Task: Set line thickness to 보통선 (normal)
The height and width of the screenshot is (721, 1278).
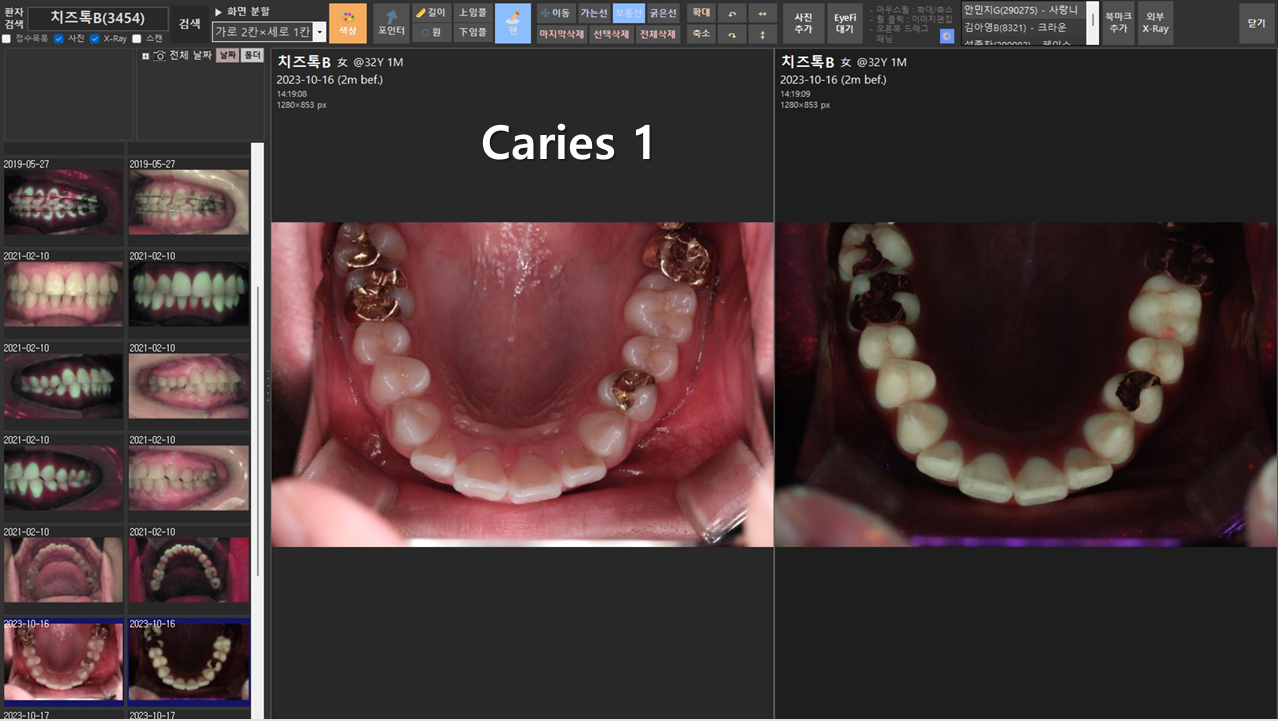Action: pyautogui.click(x=629, y=13)
